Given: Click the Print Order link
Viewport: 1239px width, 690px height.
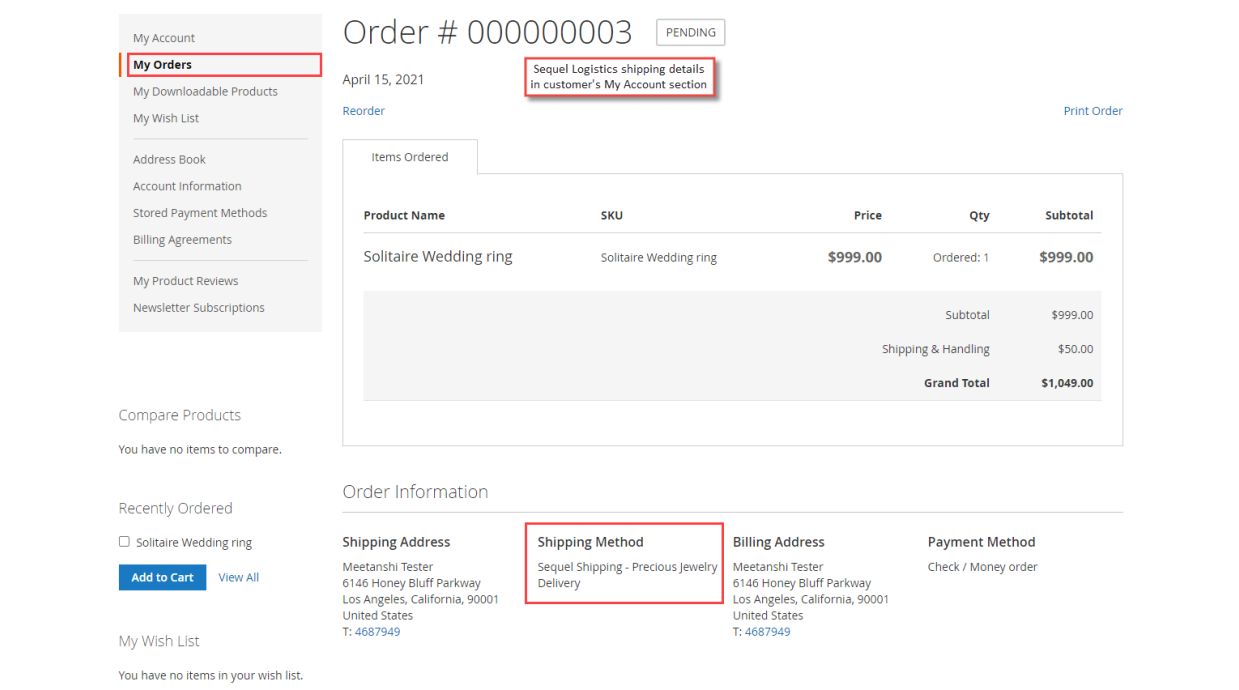Looking at the screenshot, I should pos(1092,111).
